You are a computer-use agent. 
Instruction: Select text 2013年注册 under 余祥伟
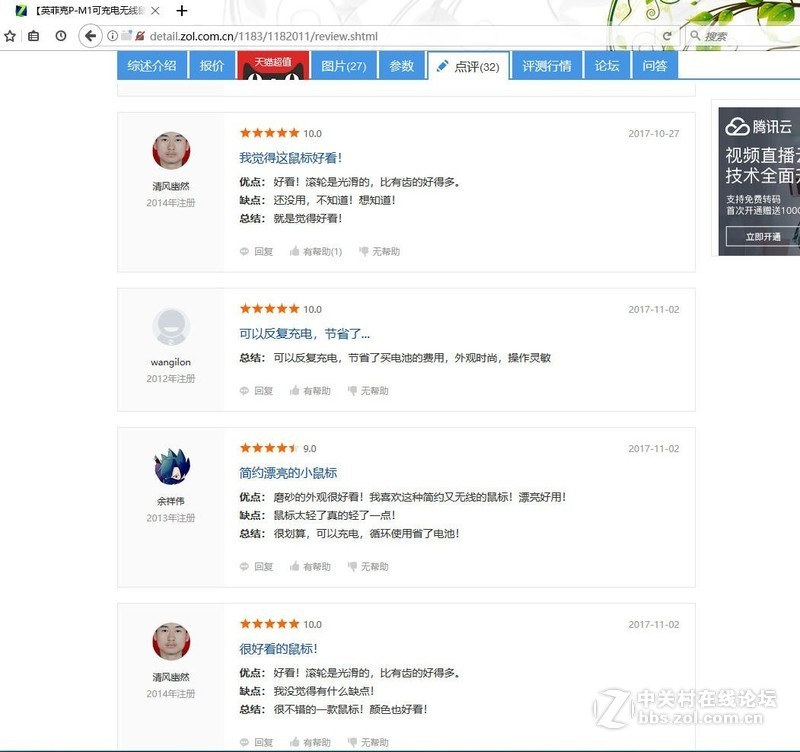pyautogui.click(x=171, y=518)
